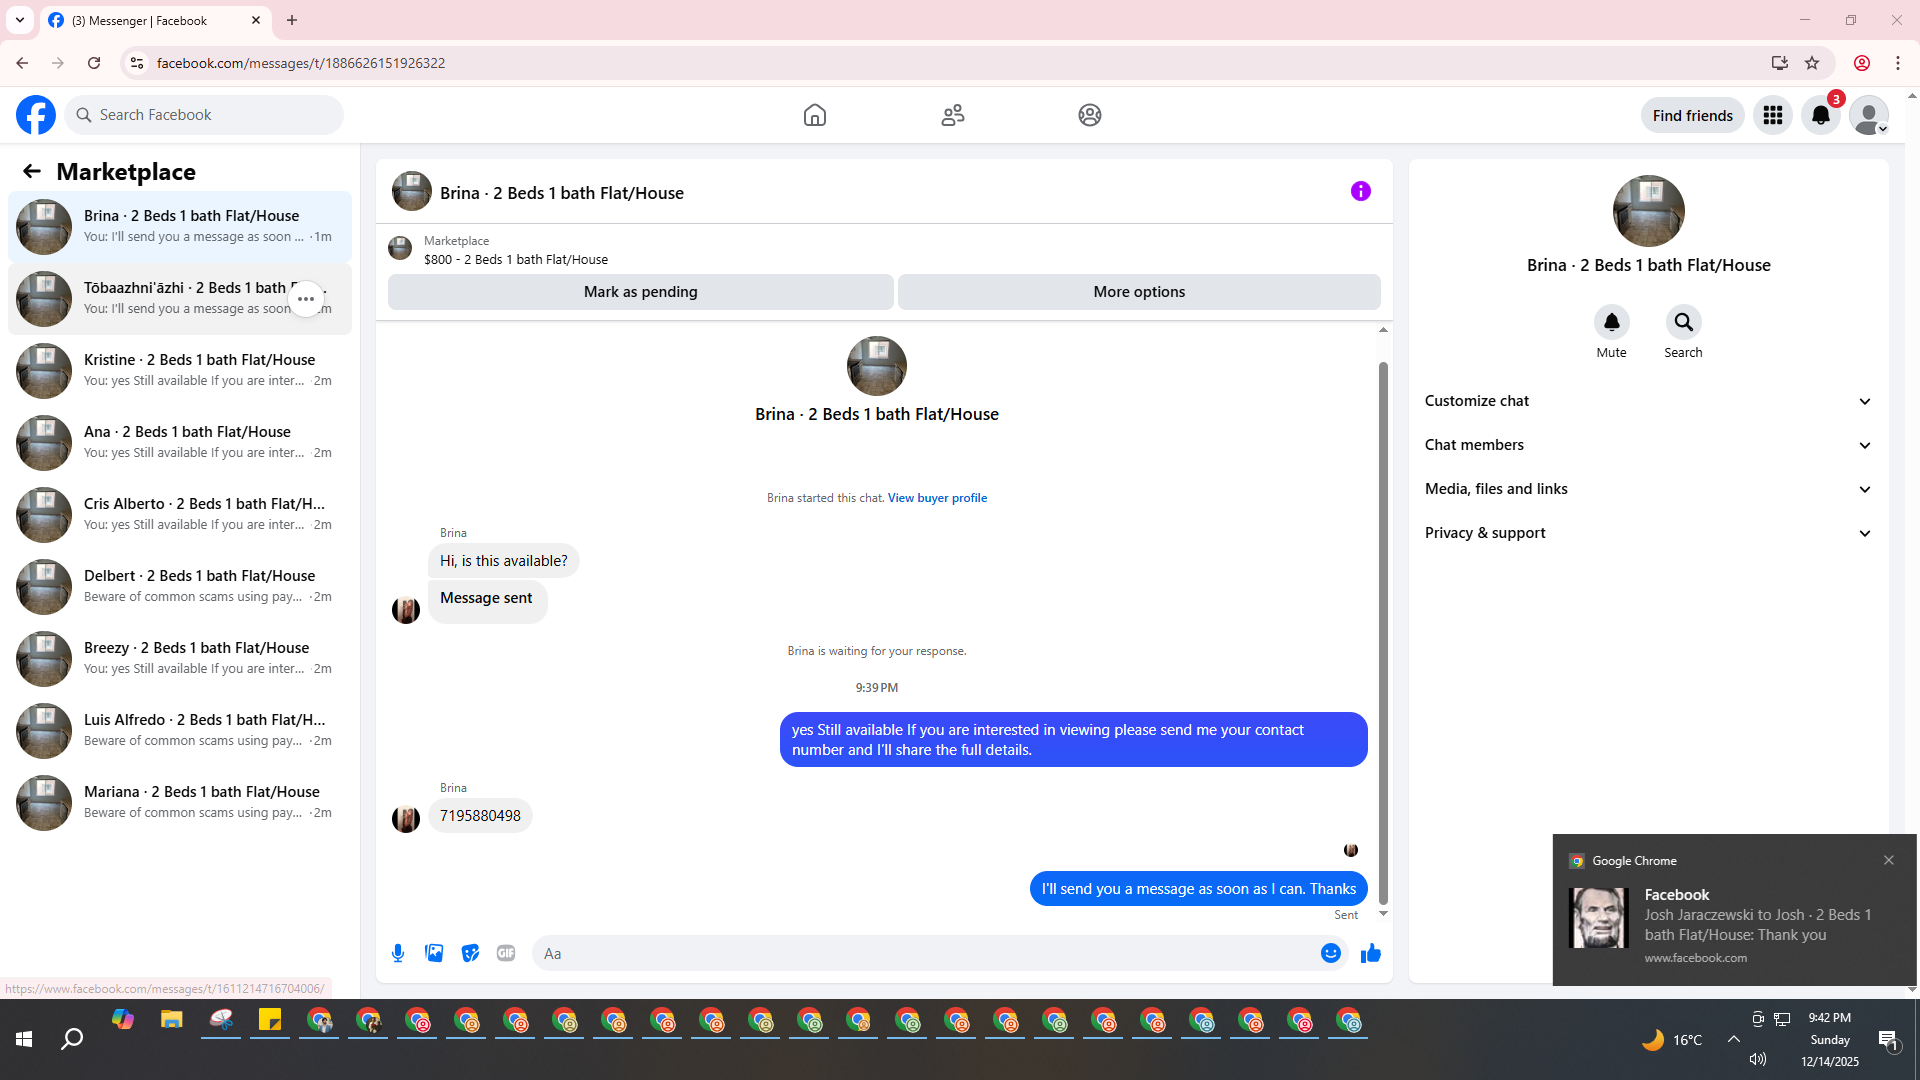The width and height of the screenshot is (1920, 1080).
Task: Expand the Chat members section
Action: pyautogui.click(x=1648, y=445)
